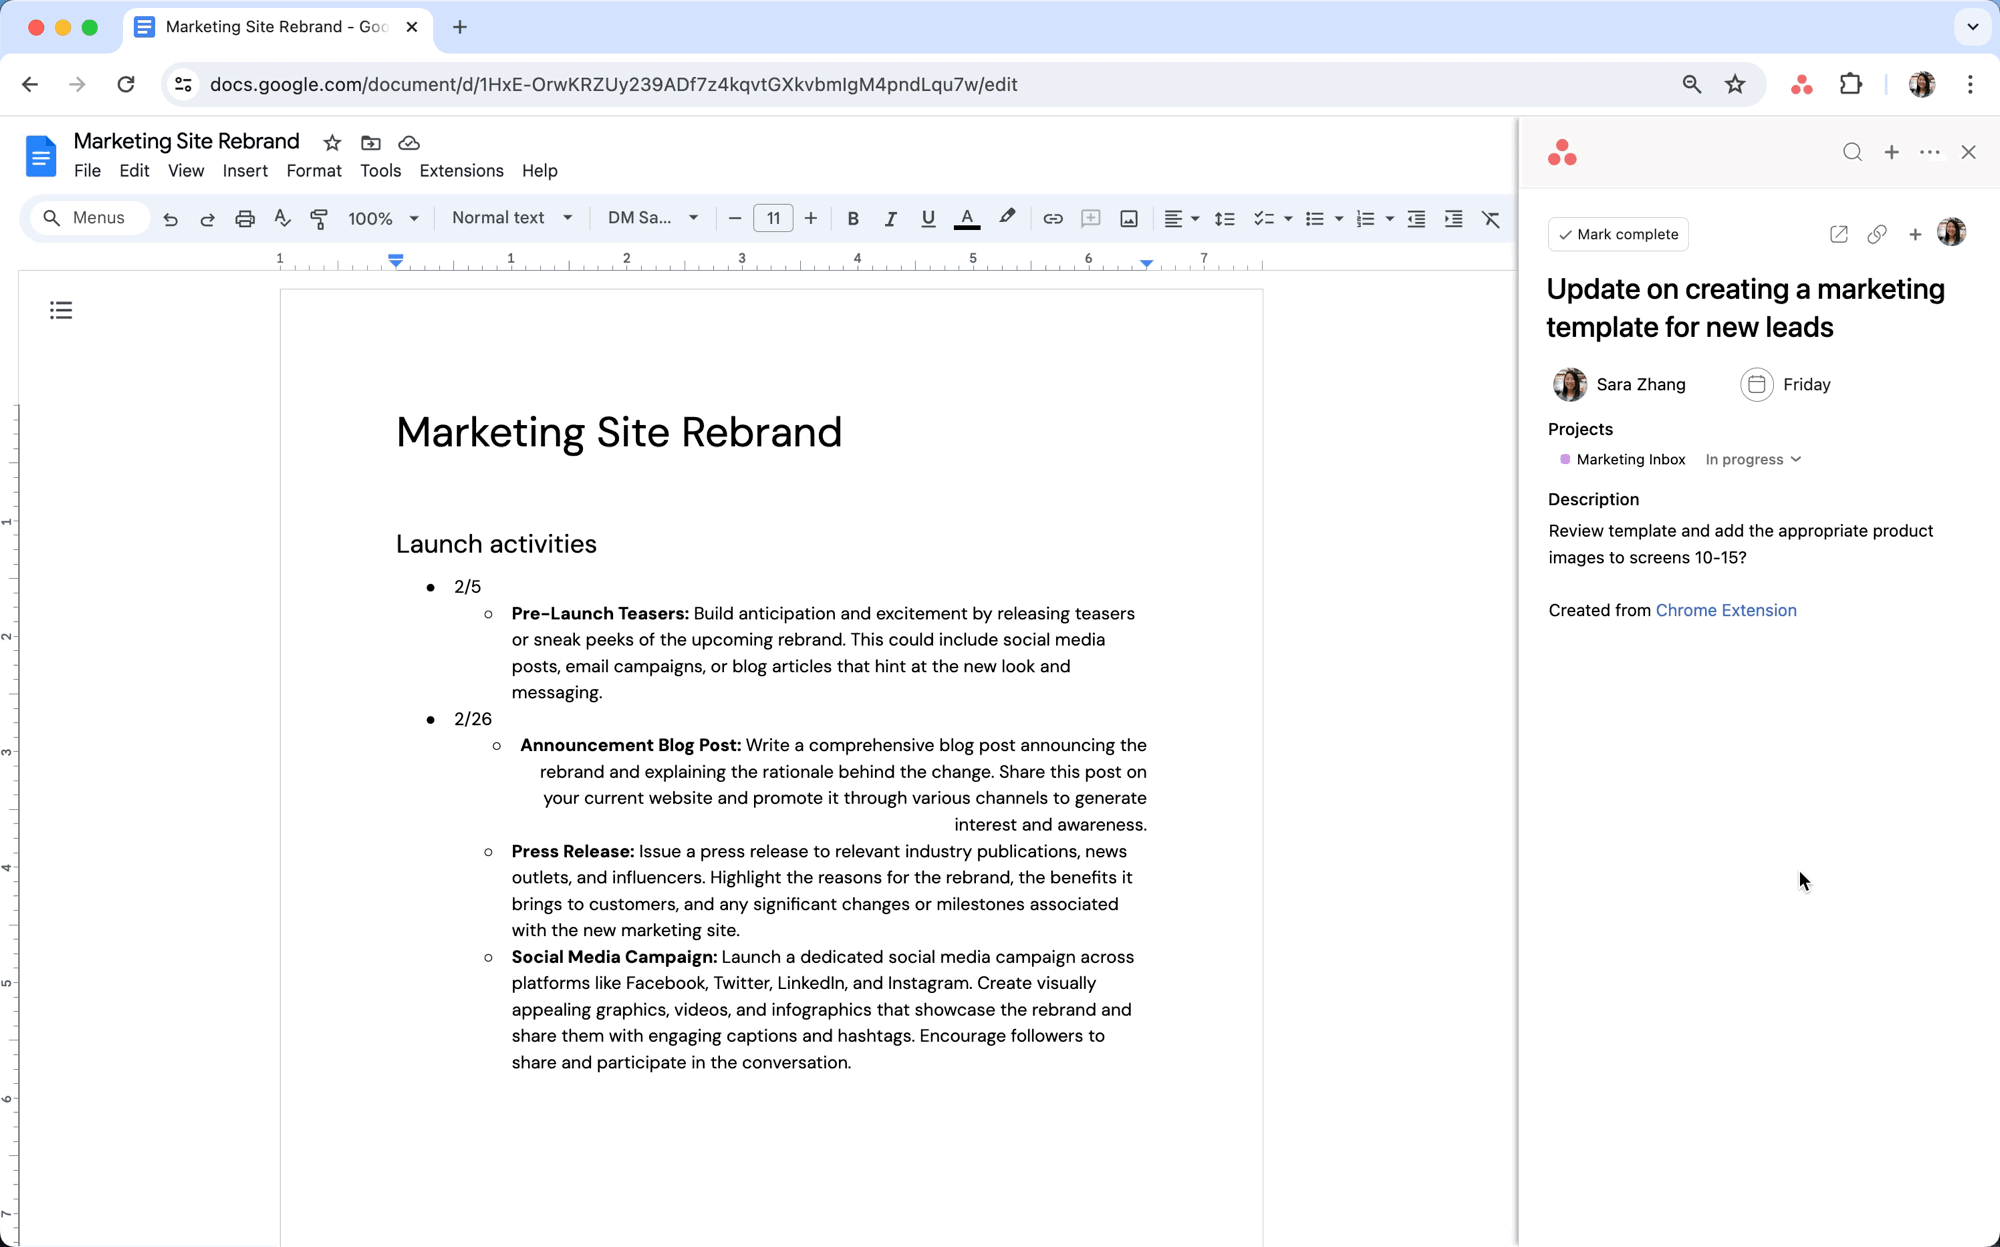Viewport: 2000px width, 1247px height.
Task: Open the text color picker
Action: (x=966, y=218)
